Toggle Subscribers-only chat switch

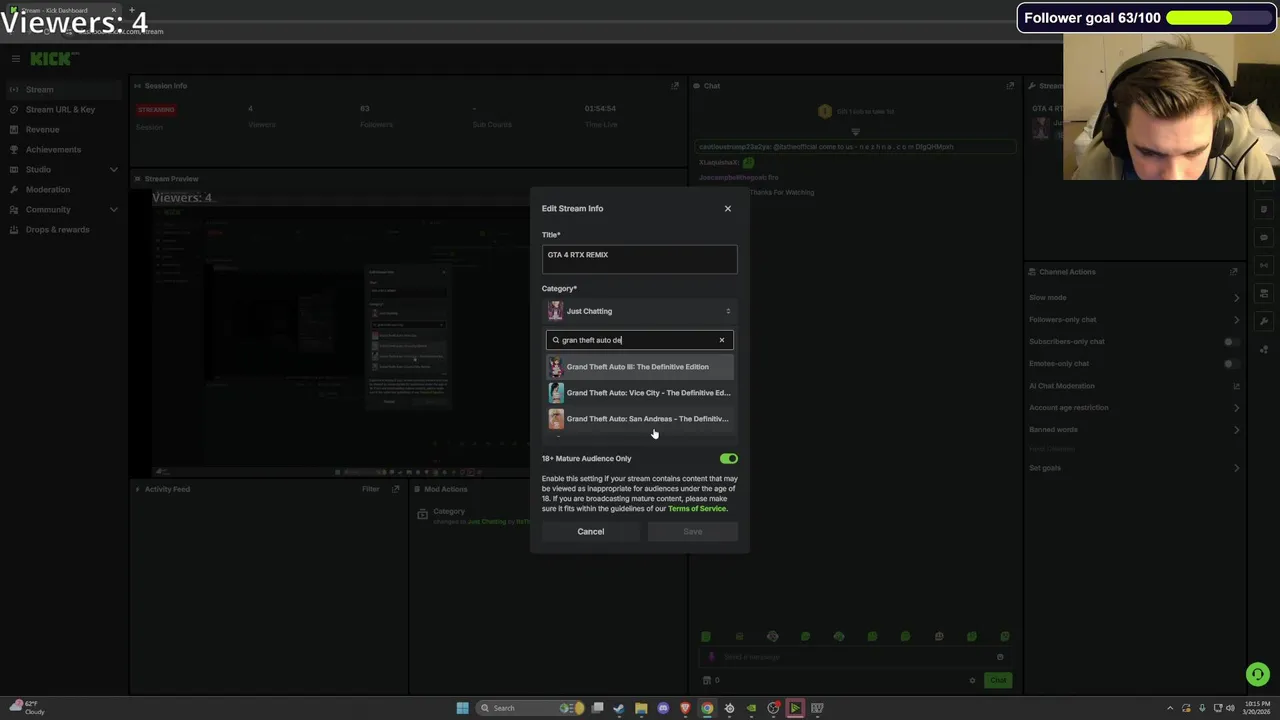point(1231,341)
